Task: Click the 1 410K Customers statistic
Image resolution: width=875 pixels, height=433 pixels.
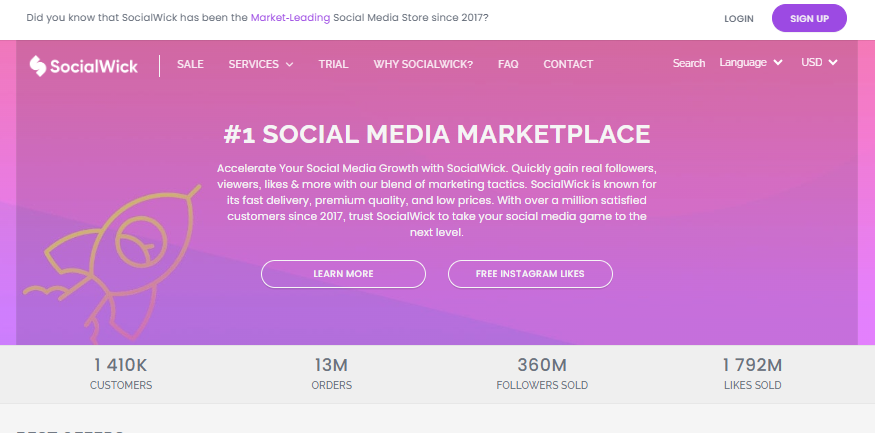Action: [x=121, y=374]
